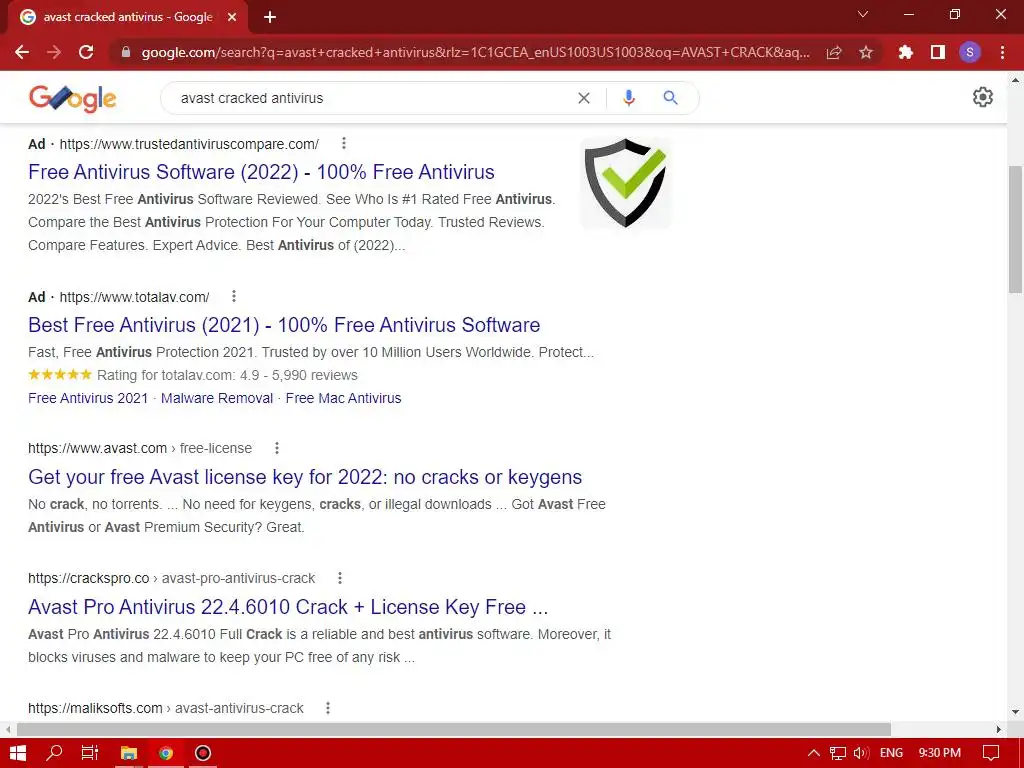Close the avast cracked antivirus tab

coord(232,17)
